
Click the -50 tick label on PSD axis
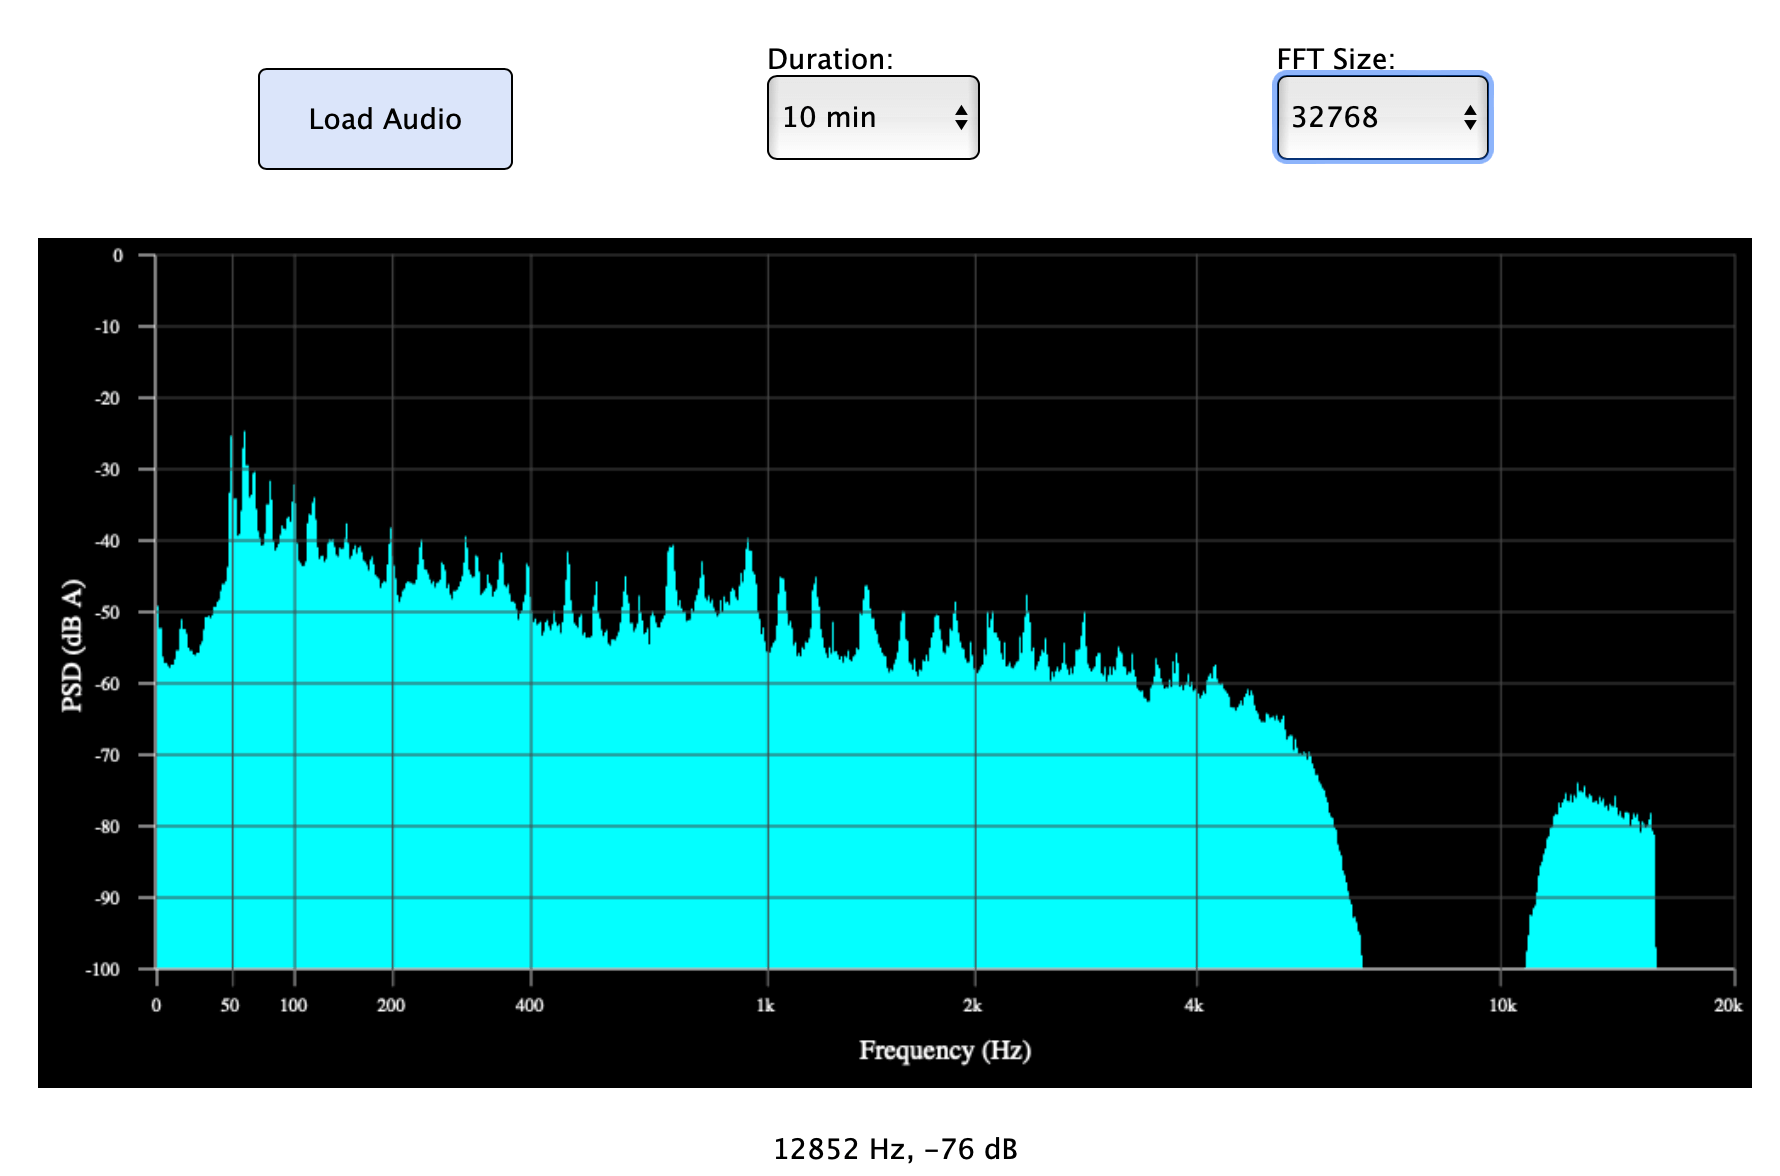[107, 612]
